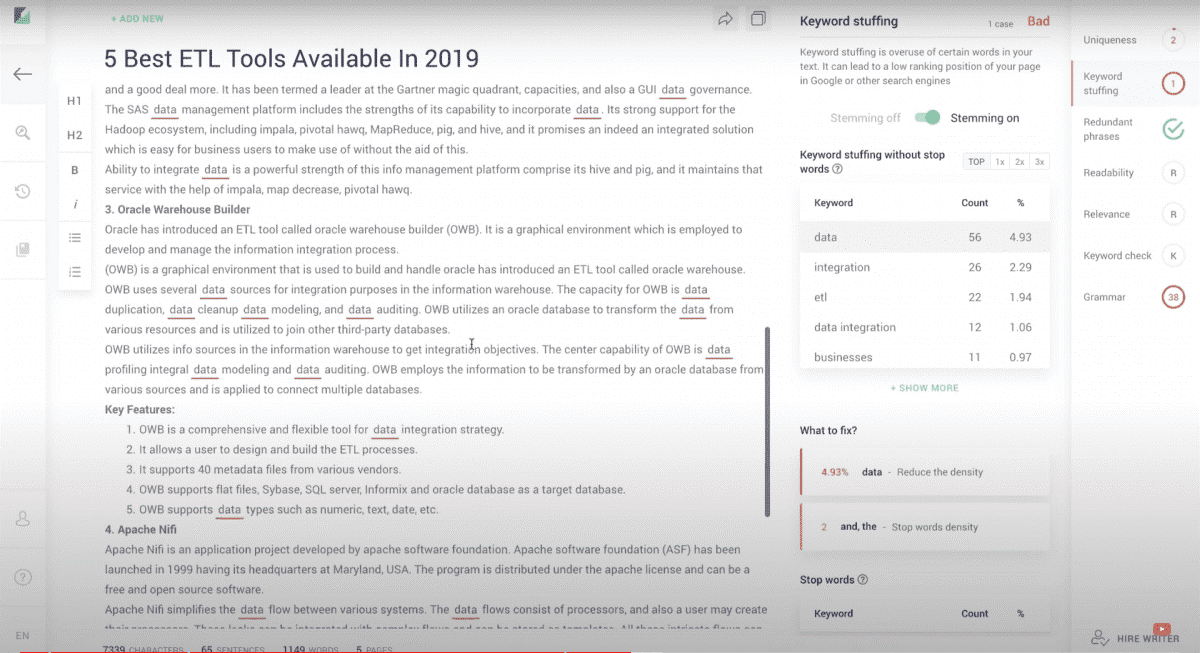Click the Redundant phrases green checkmark icon
The height and width of the screenshot is (653, 1200).
tap(1173, 129)
